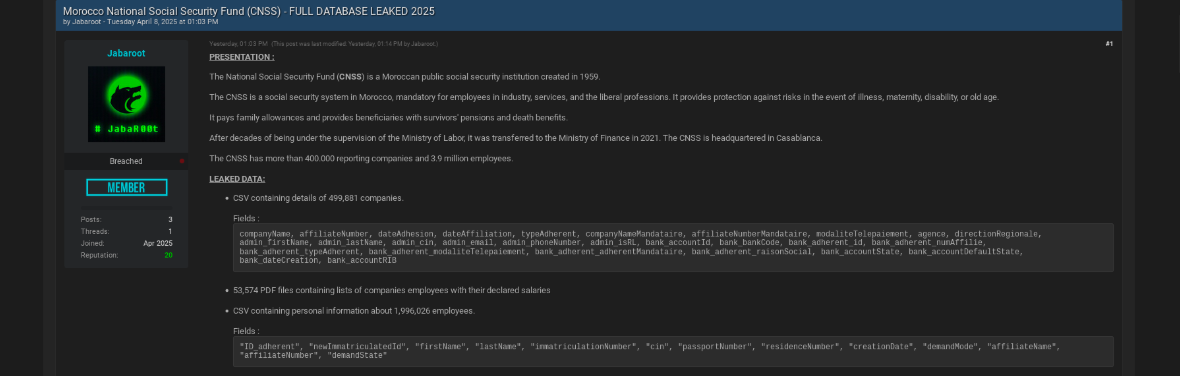Open the #1 post permalink
Screen dimensions: 1180x376
tap(1109, 44)
